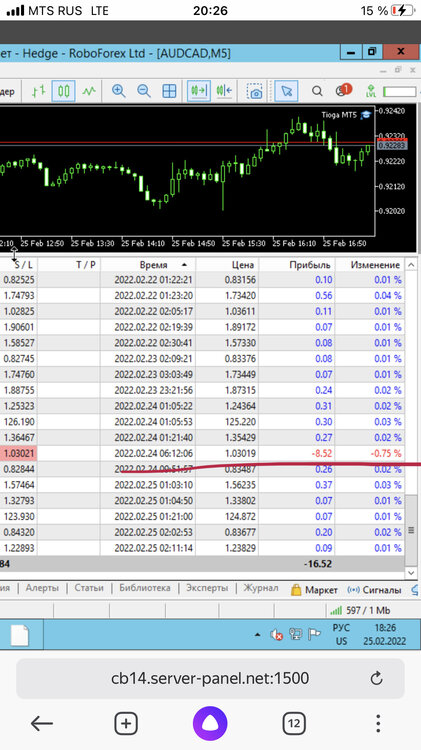Open account notifications with red badge

pyautogui.click(x=343, y=89)
